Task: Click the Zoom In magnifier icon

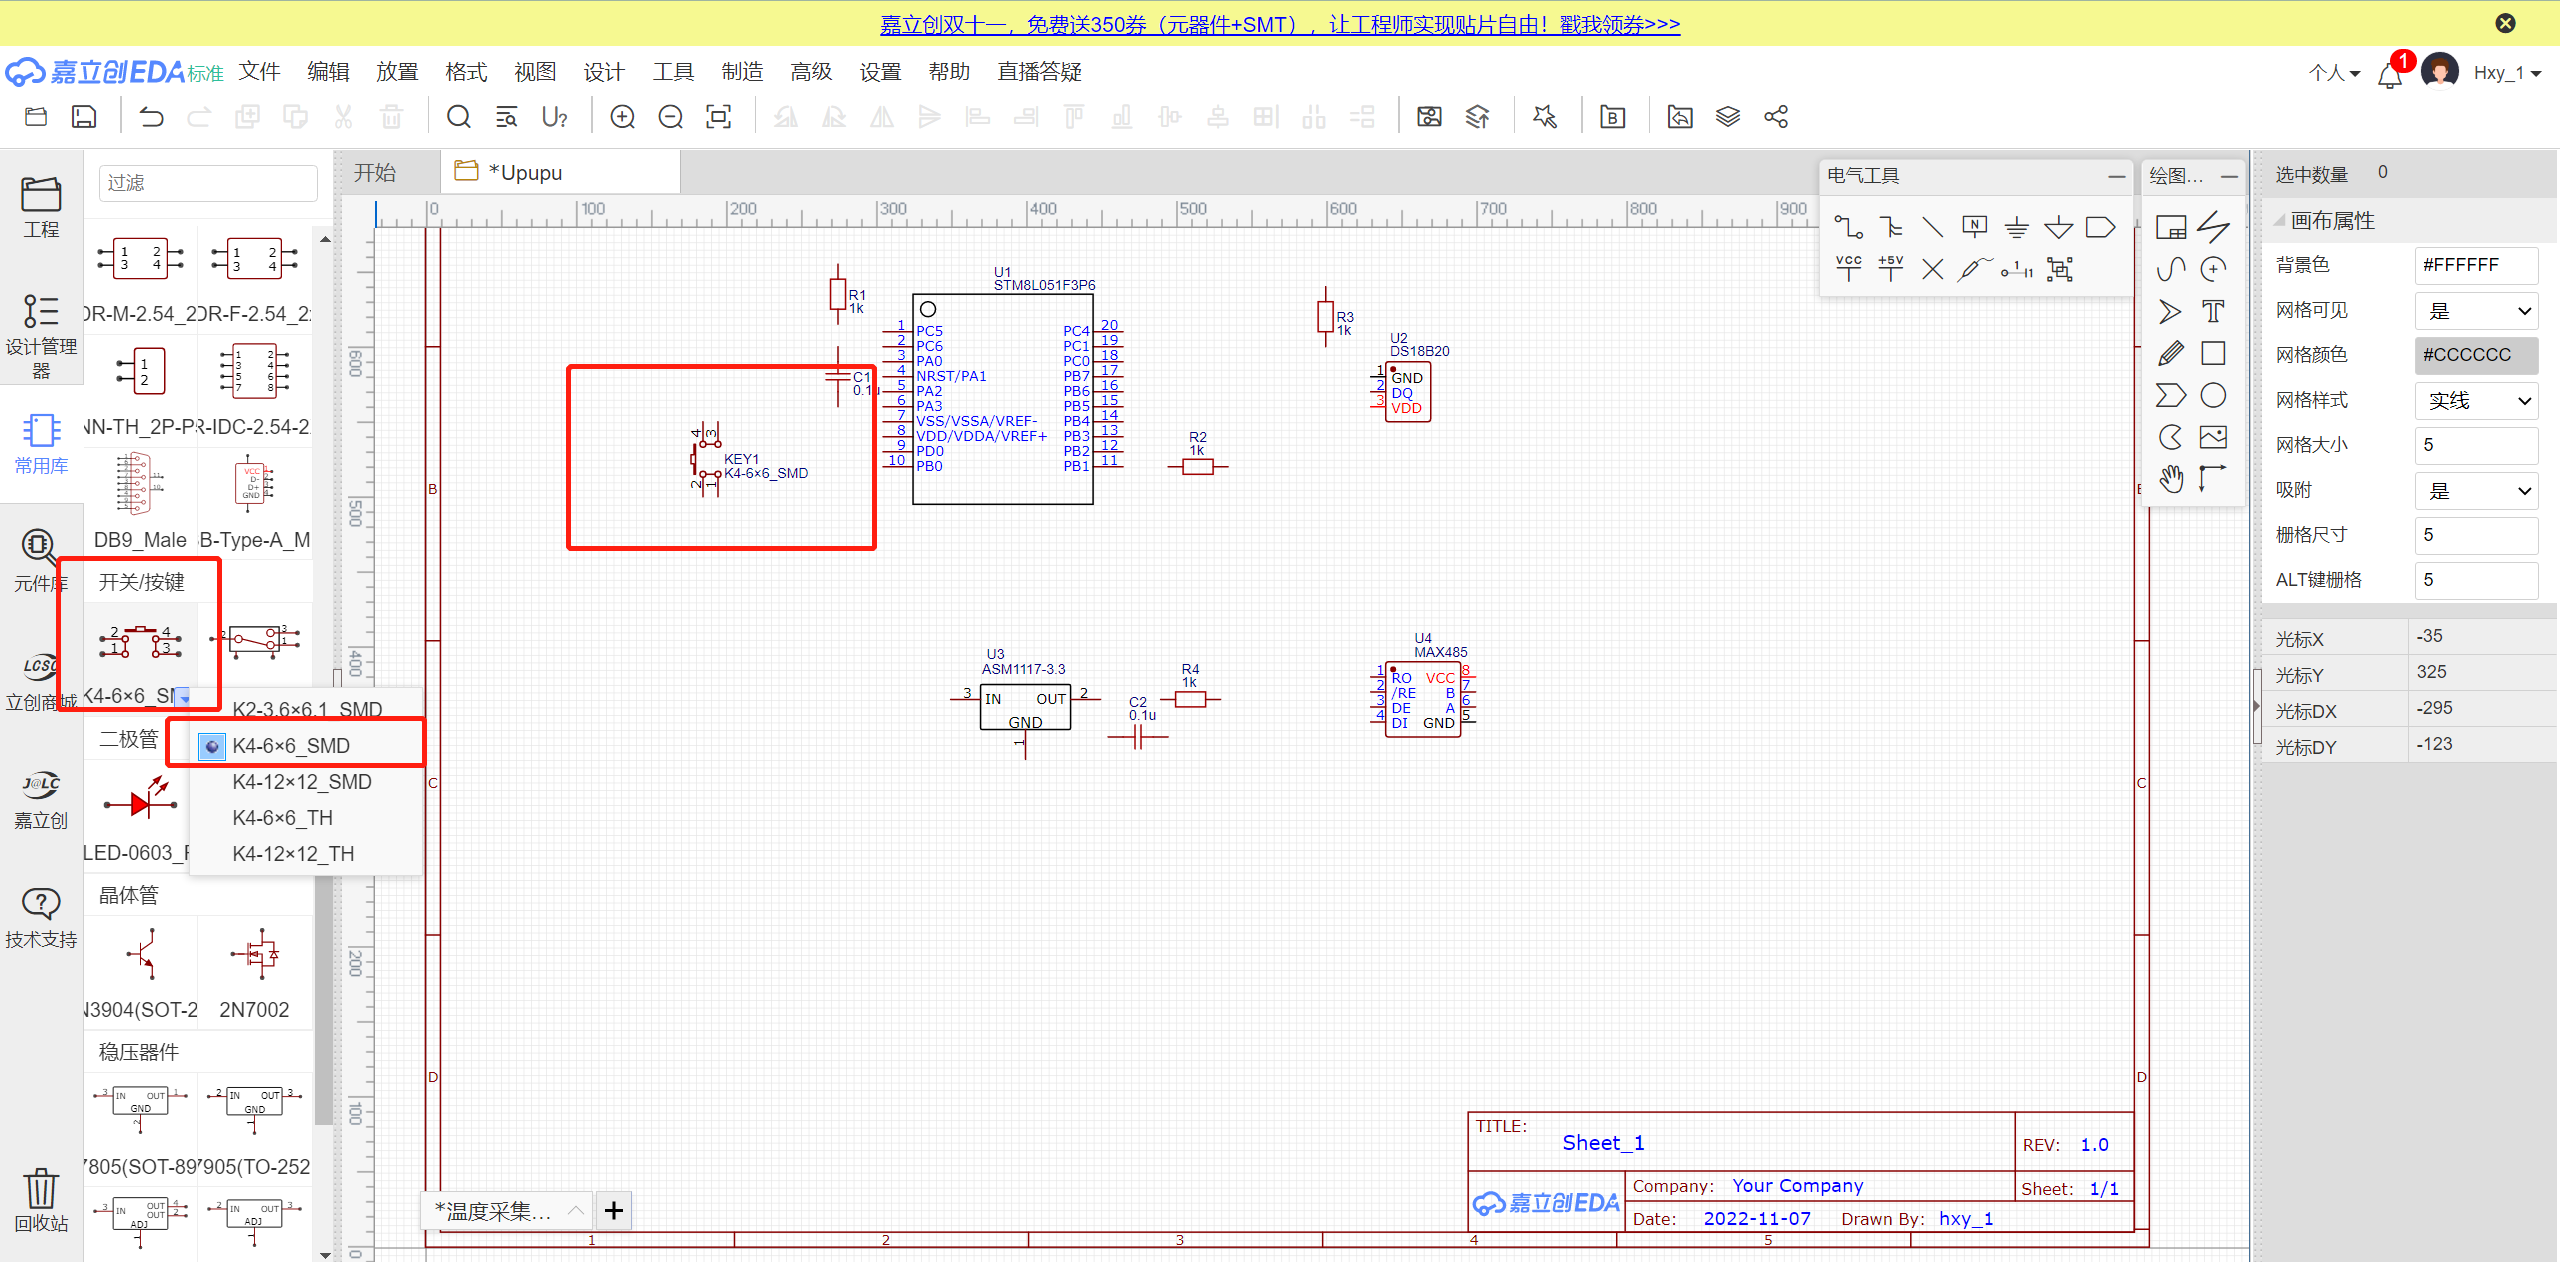Action: 622,117
